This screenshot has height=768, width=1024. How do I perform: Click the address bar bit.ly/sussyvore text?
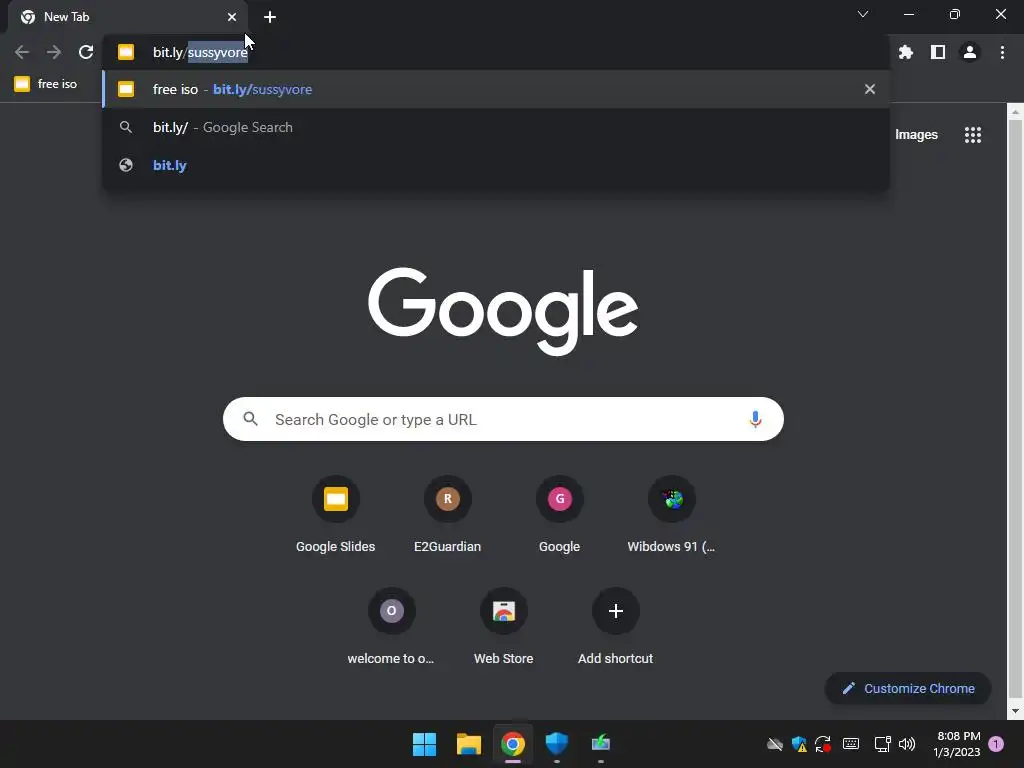point(200,52)
